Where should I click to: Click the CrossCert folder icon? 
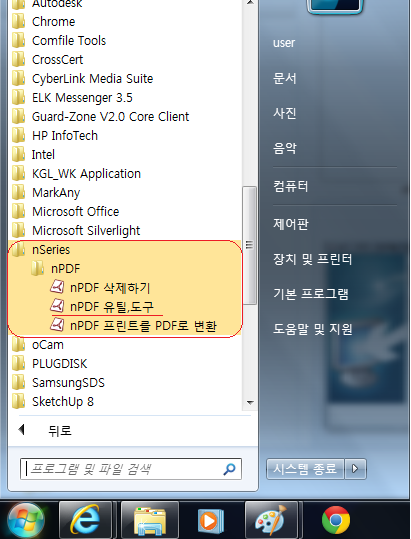point(18,59)
